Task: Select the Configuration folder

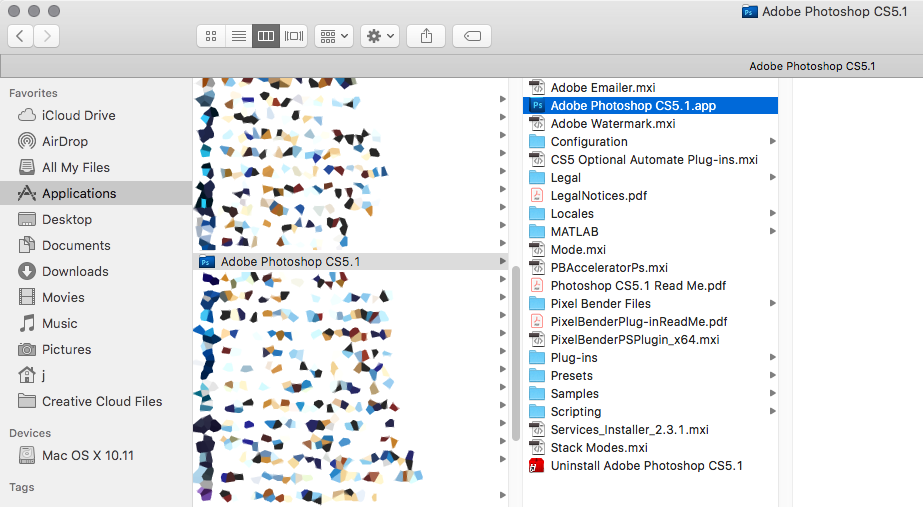Action: (x=650, y=141)
